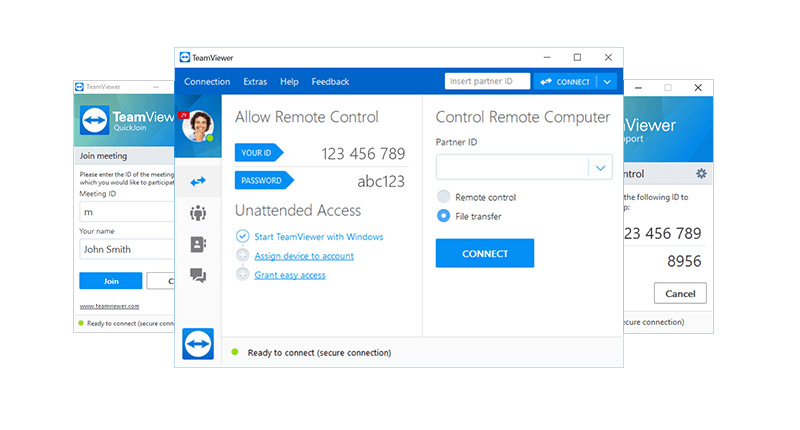The height and width of the screenshot is (430, 800).
Task: Click the password value abc123
Action: pyautogui.click(x=381, y=181)
